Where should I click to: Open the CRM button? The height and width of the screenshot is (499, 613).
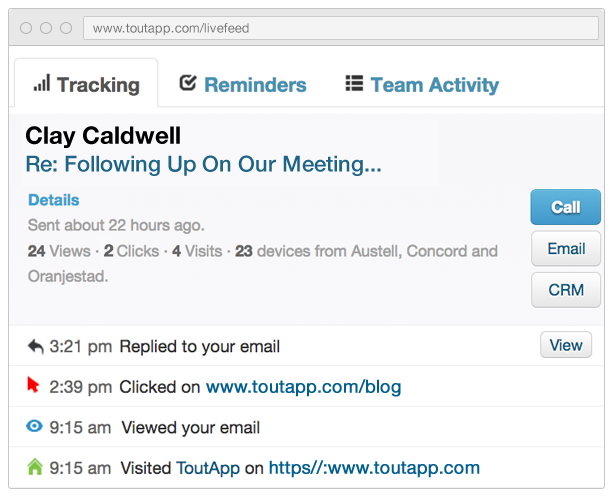click(566, 290)
